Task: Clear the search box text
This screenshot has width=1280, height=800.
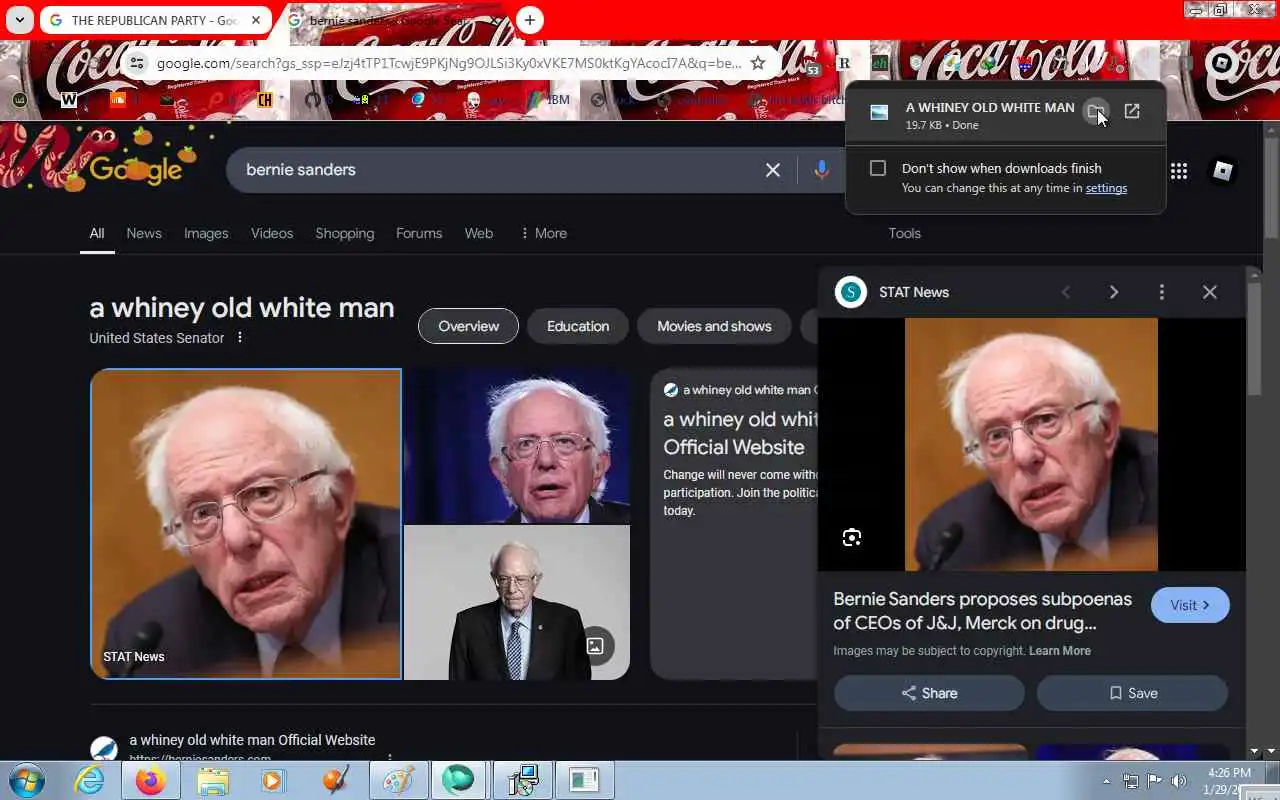Action: (773, 170)
